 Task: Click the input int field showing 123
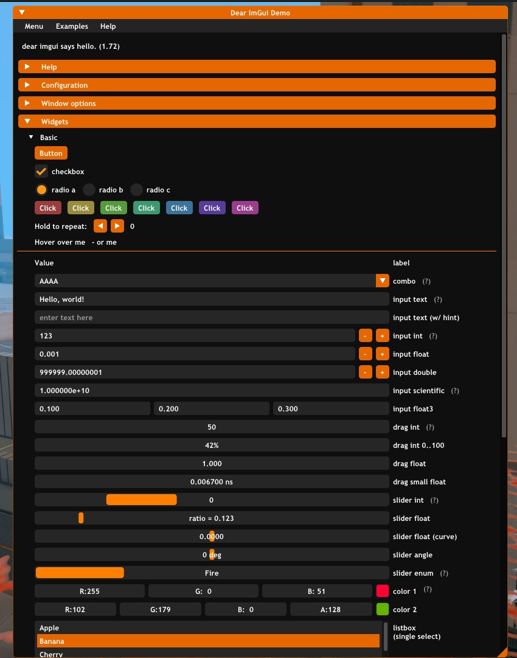point(195,336)
